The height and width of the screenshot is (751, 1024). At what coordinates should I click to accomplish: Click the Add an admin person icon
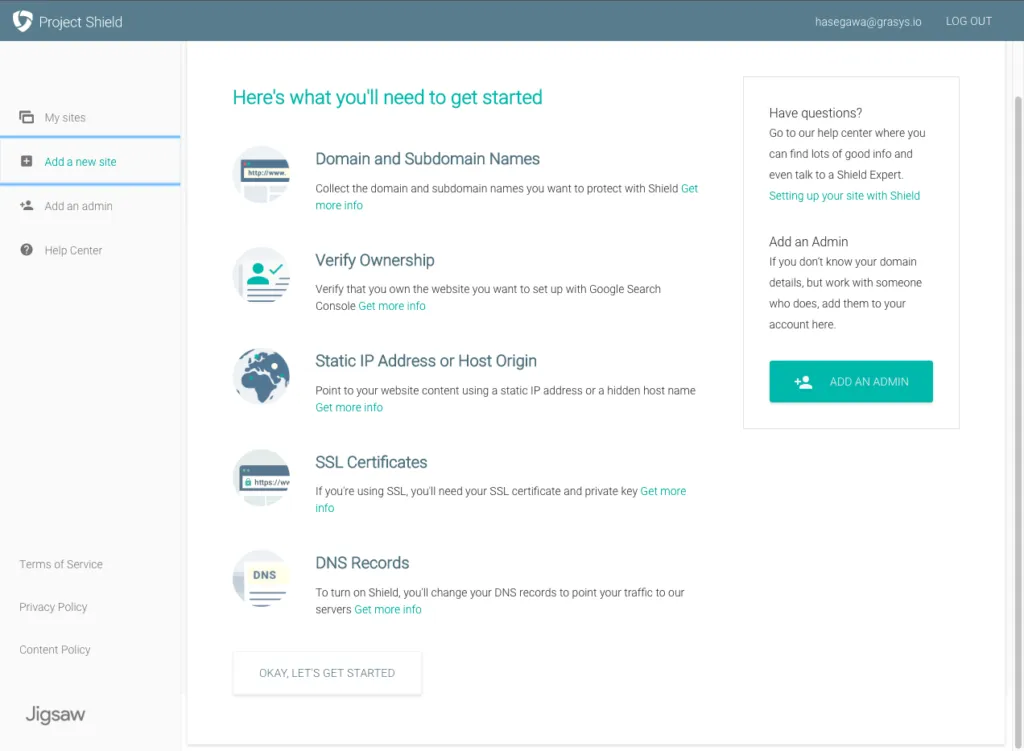[x=26, y=206]
